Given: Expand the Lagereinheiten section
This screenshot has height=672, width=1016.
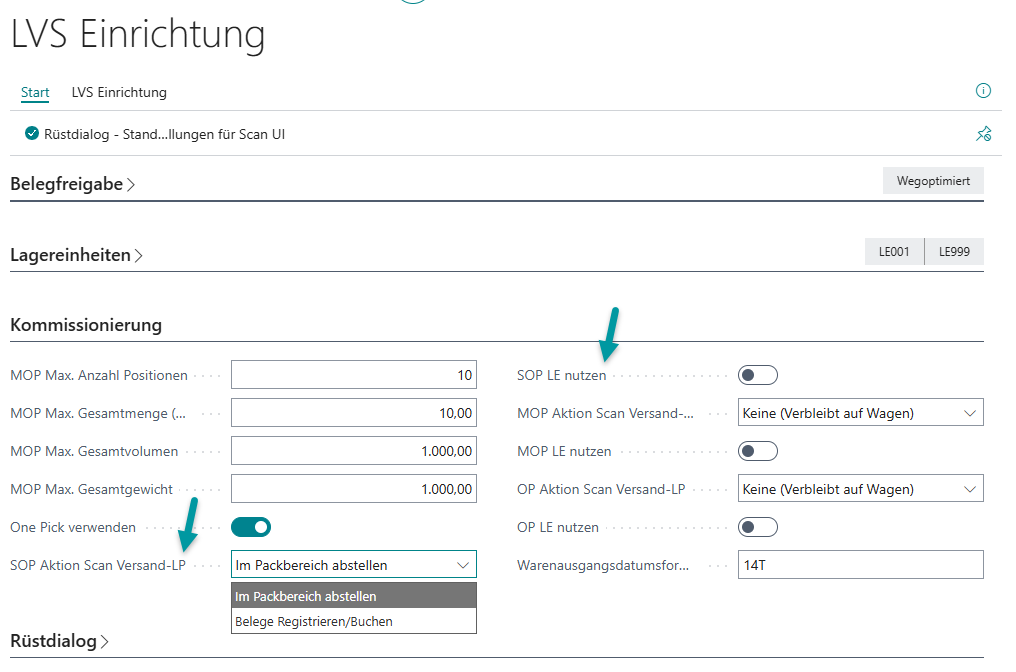Looking at the screenshot, I should click(x=76, y=255).
